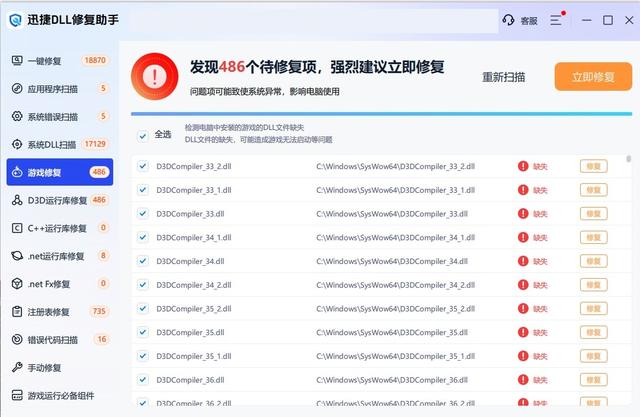This screenshot has width=640, height=417.
Task: Open the 客服 customer service headset icon
Action: coord(508,20)
